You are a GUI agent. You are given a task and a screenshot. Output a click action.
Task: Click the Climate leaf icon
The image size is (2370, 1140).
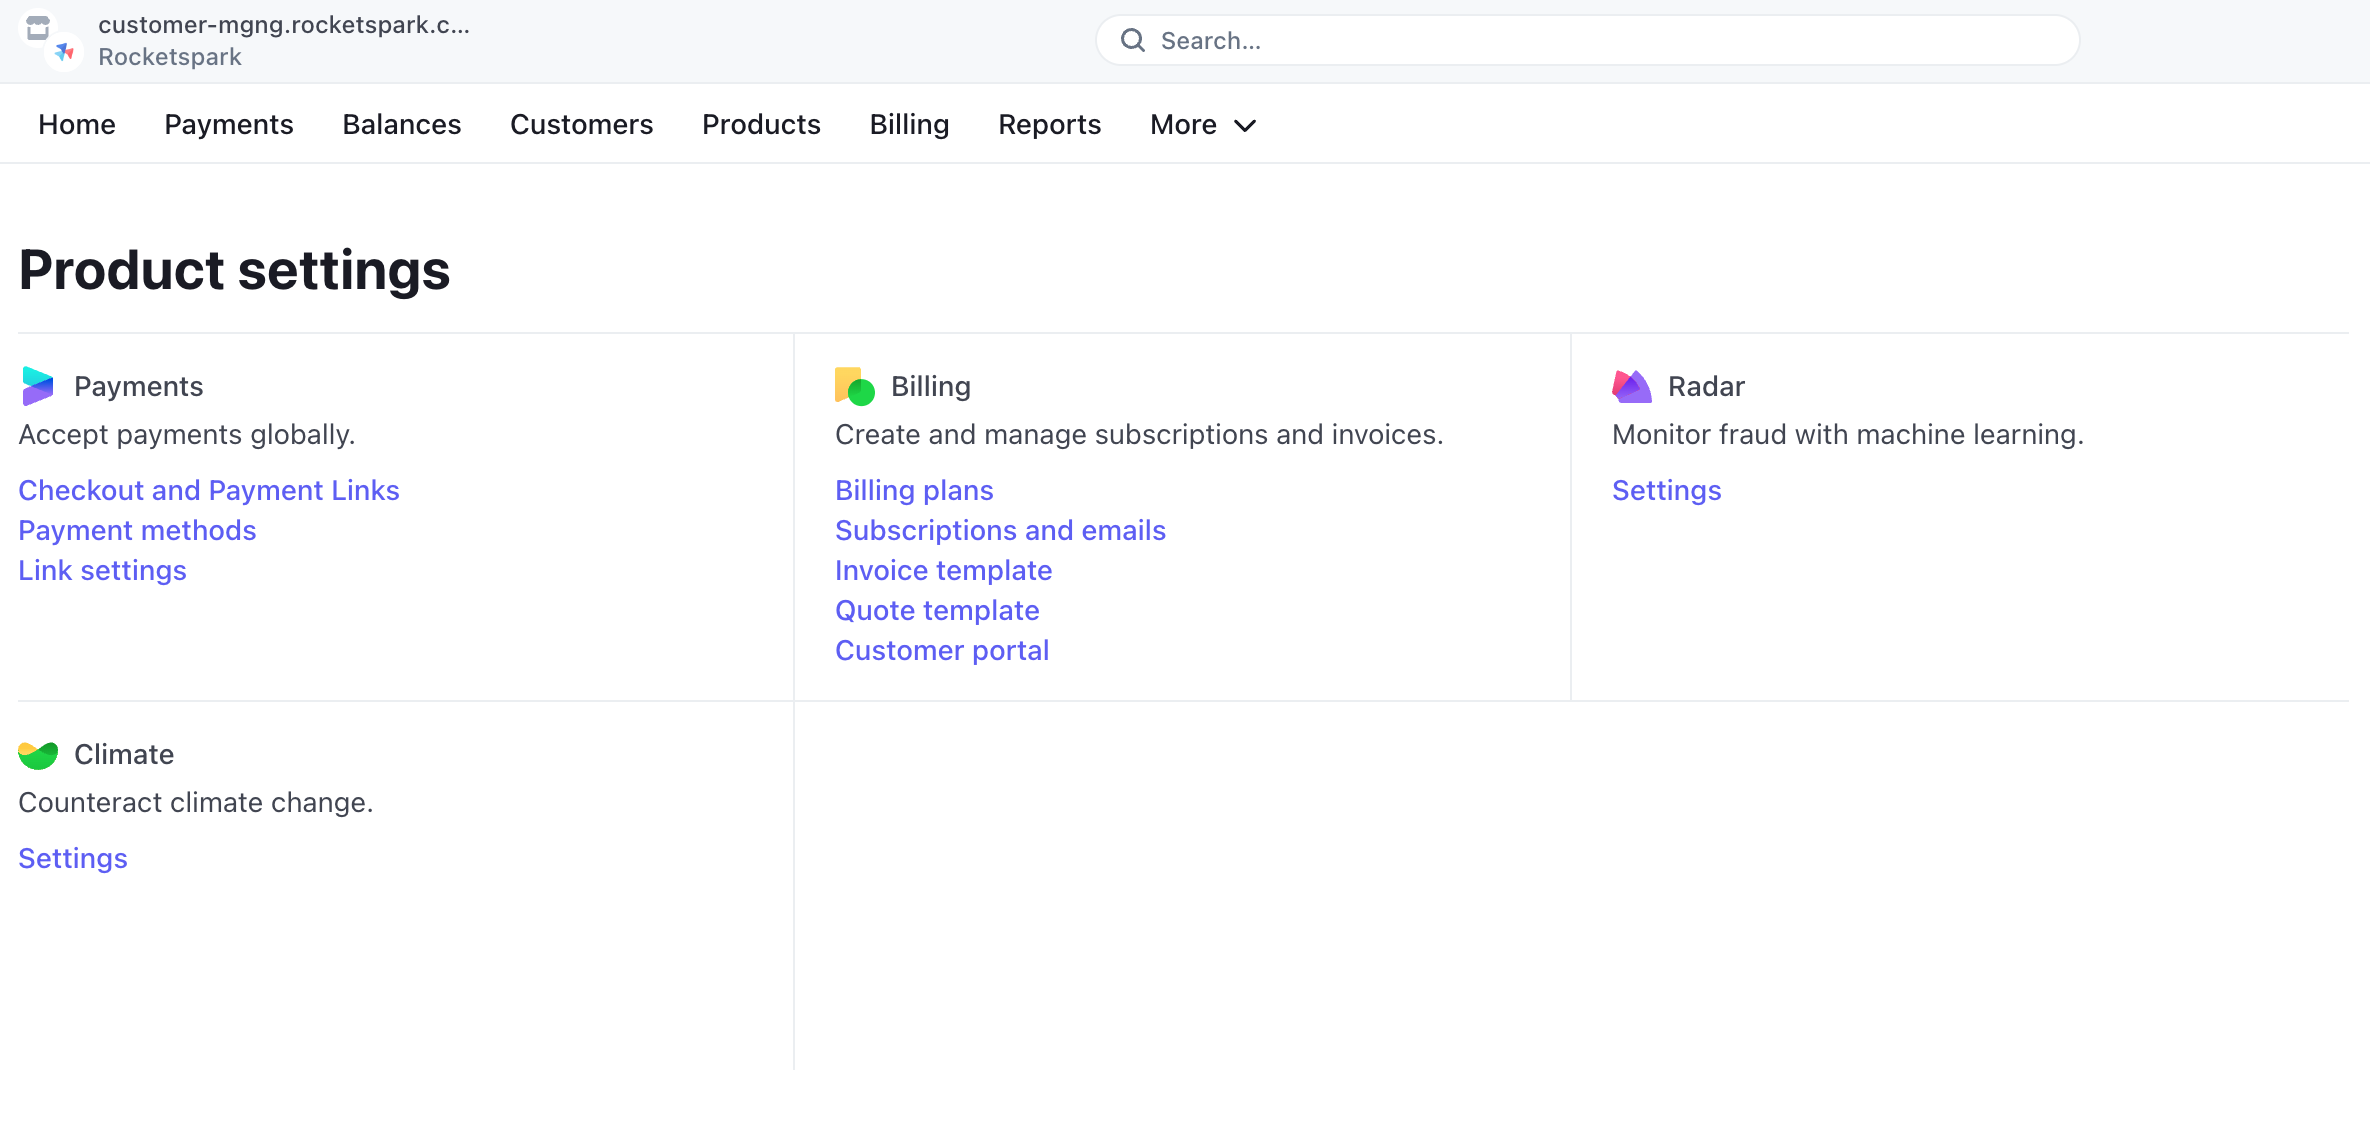click(38, 755)
